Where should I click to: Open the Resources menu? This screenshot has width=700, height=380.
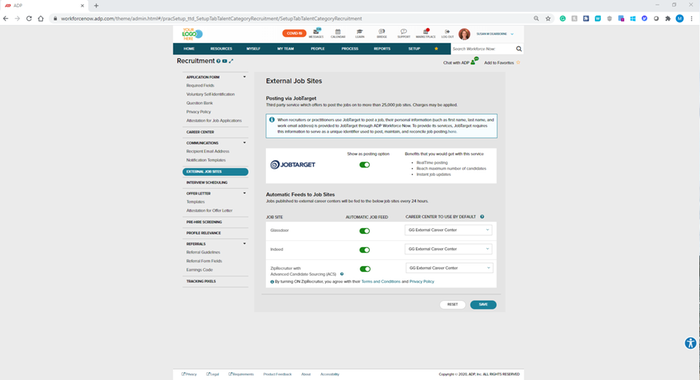tap(221, 49)
